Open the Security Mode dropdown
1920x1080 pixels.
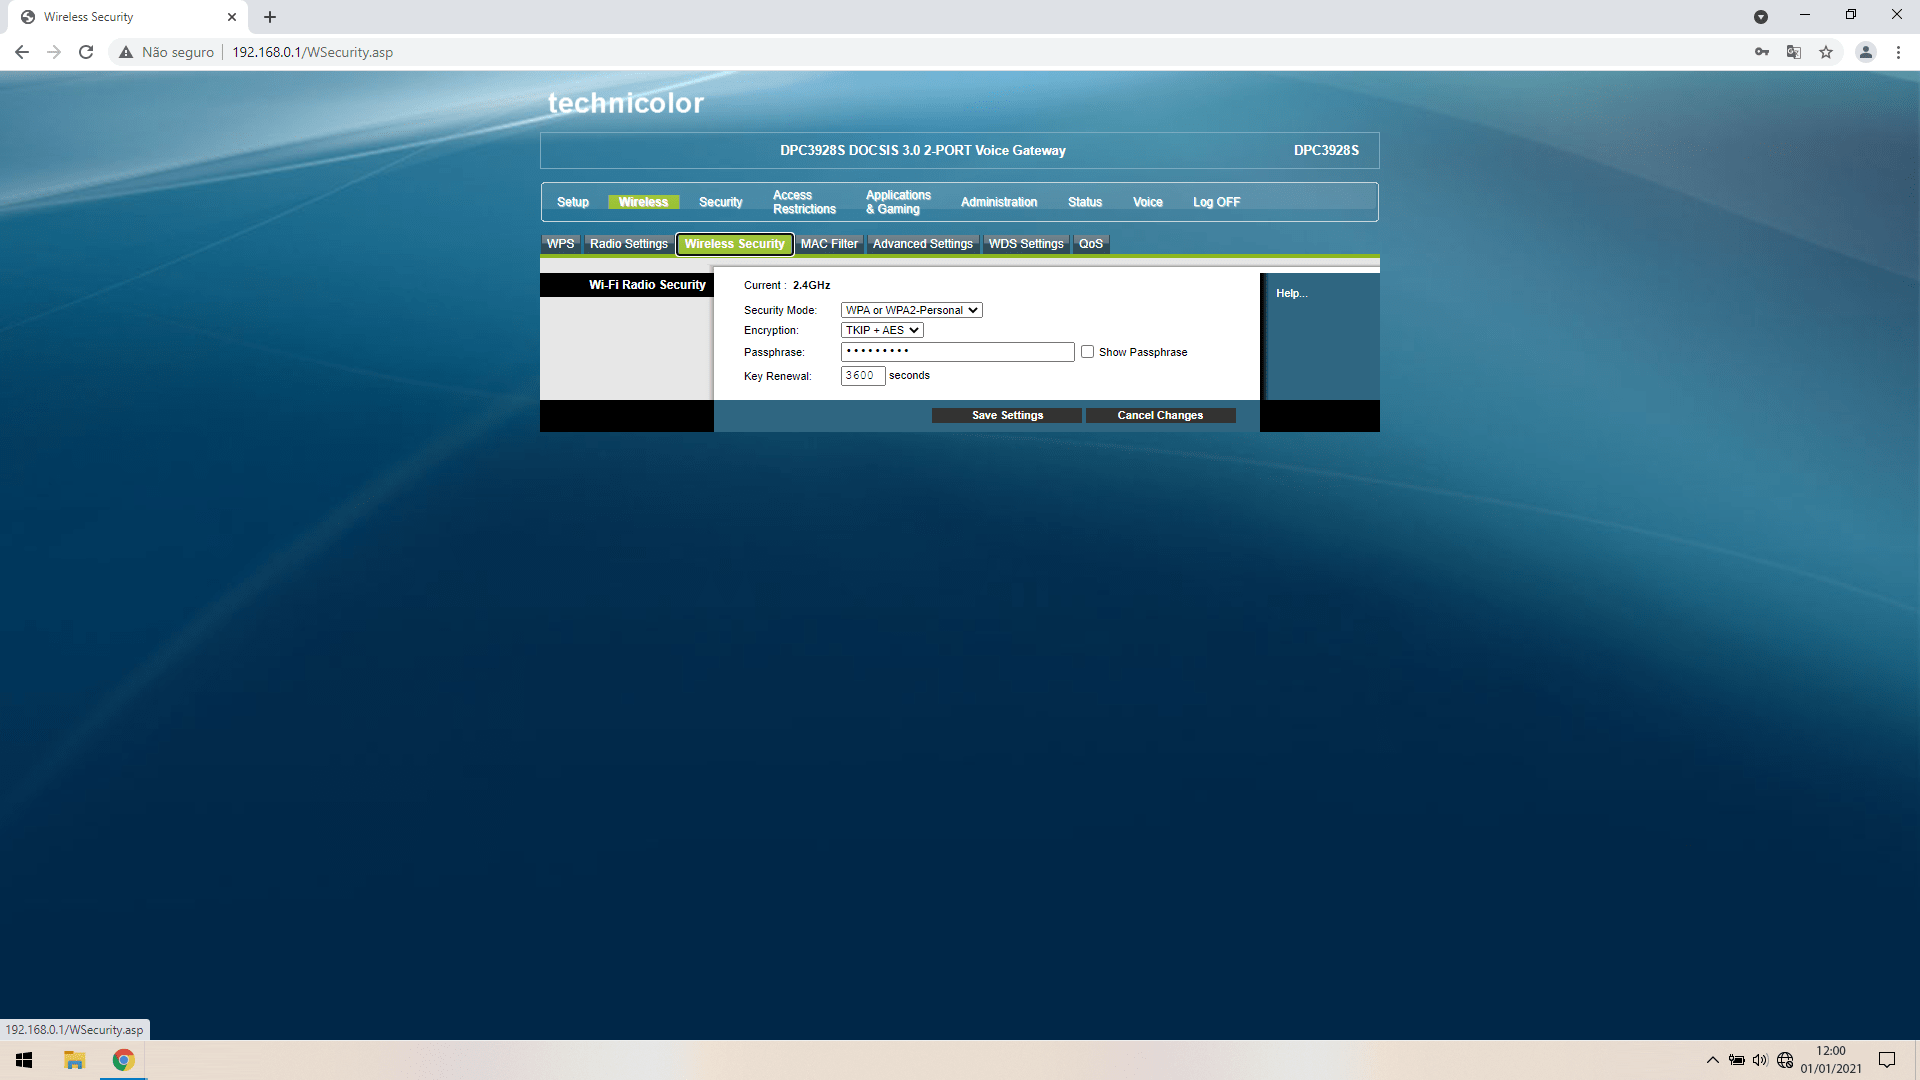[x=912, y=310]
